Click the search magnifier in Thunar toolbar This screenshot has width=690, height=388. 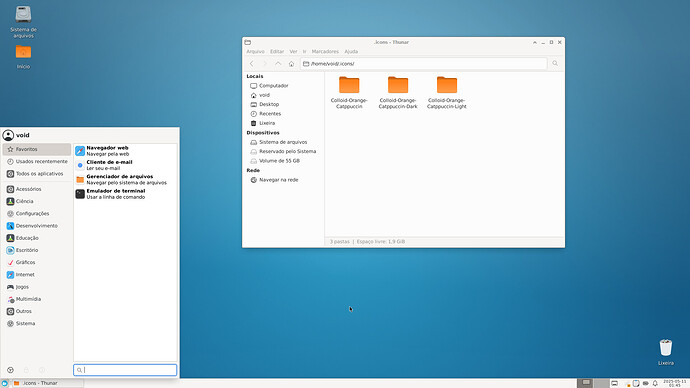pyautogui.click(x=555, y=63)
